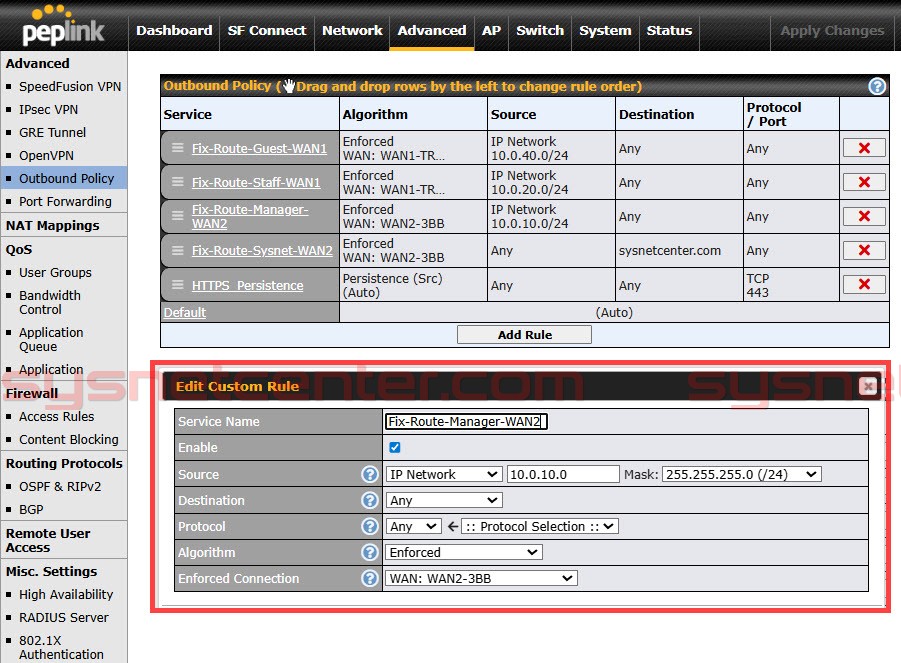Delete the Fix-Route-Sysnet-WAN2 rule

(864, 250)
